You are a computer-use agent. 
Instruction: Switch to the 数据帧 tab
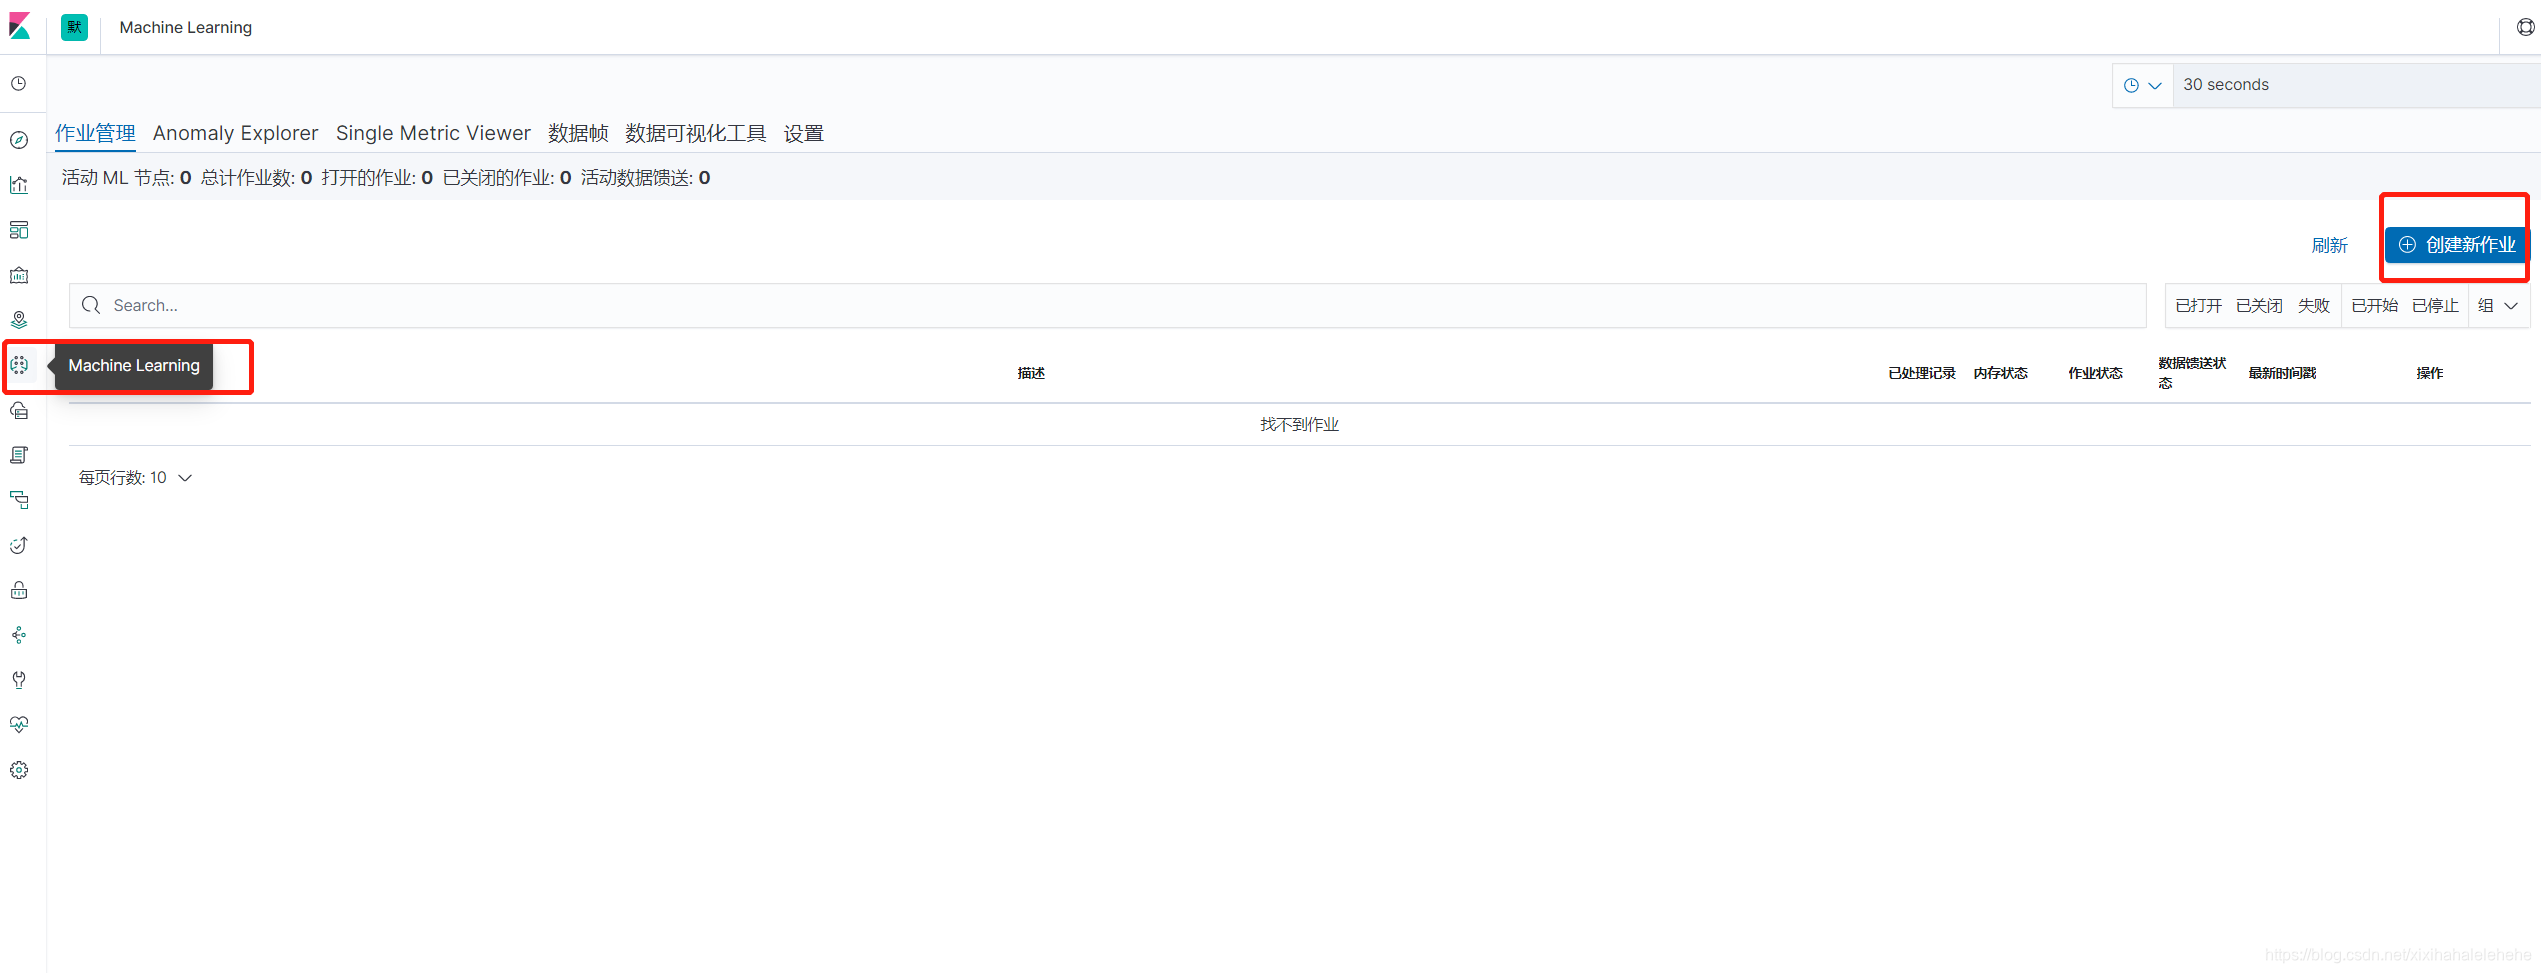pyautogui.click(x=578, y=133)
